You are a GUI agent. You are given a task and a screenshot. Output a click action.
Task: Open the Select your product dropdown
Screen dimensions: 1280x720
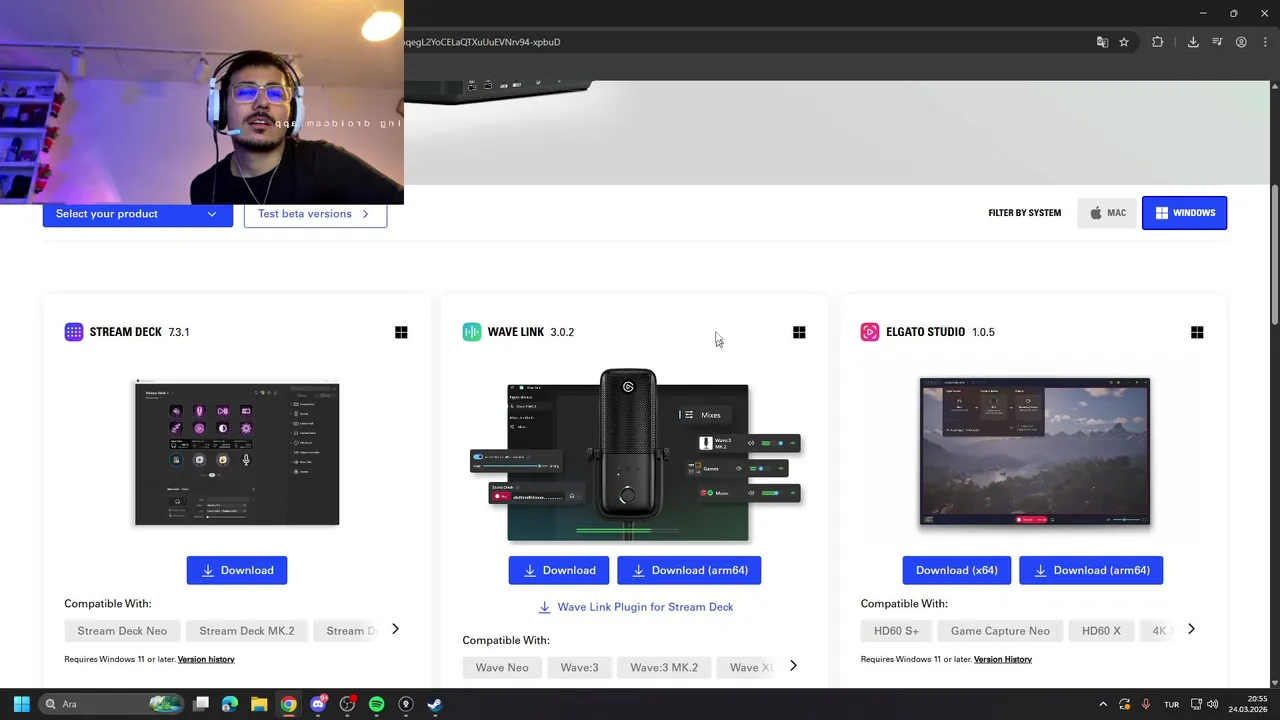click(x=138, y=214)
